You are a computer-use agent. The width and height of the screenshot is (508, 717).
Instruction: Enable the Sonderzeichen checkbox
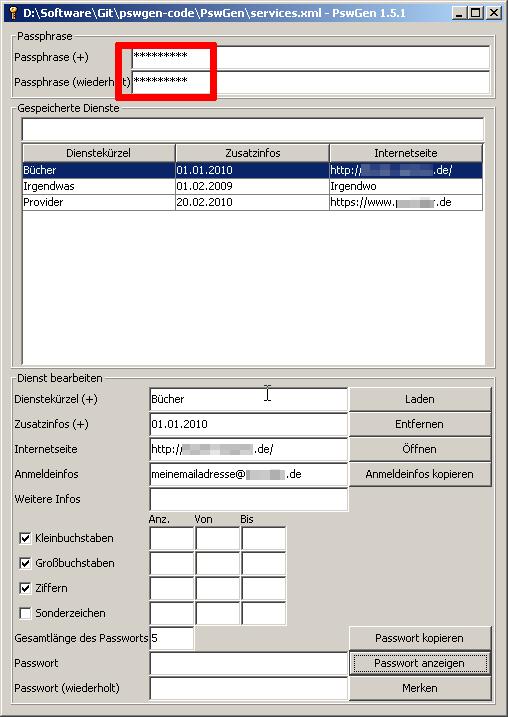tap(25, 613)
